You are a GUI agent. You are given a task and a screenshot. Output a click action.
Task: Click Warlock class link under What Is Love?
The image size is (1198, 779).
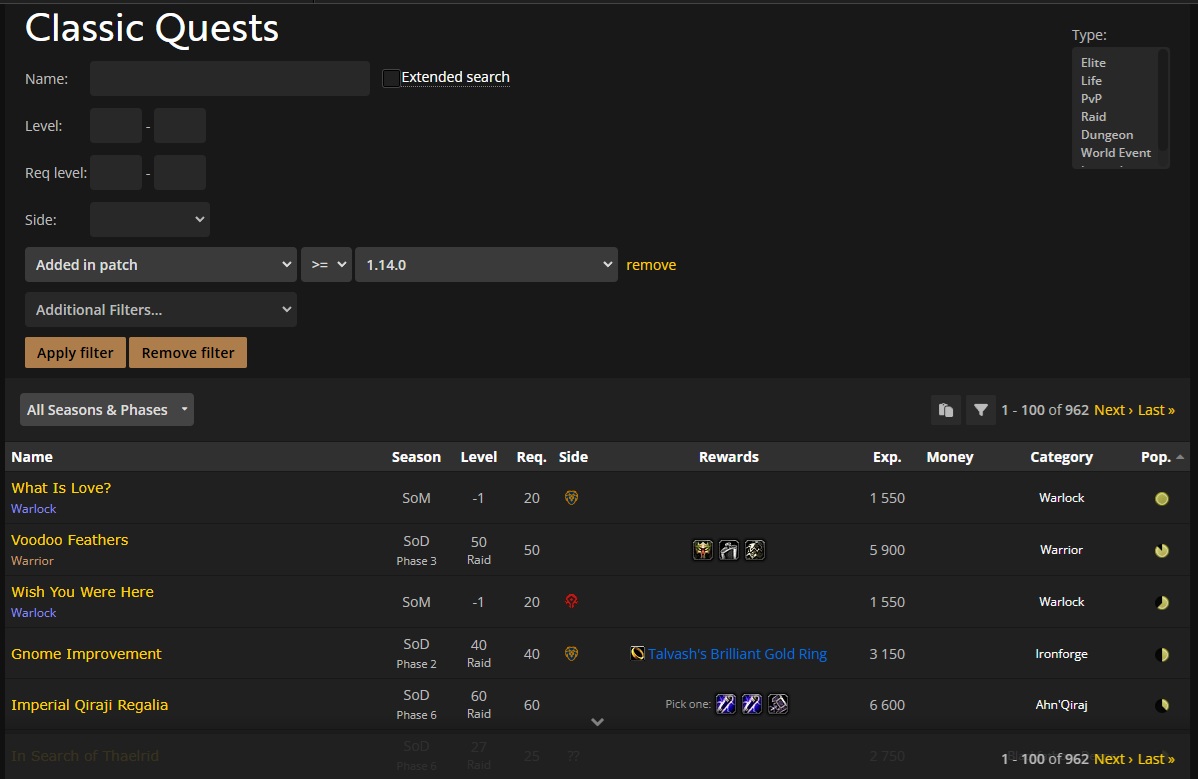coord(34,509)
